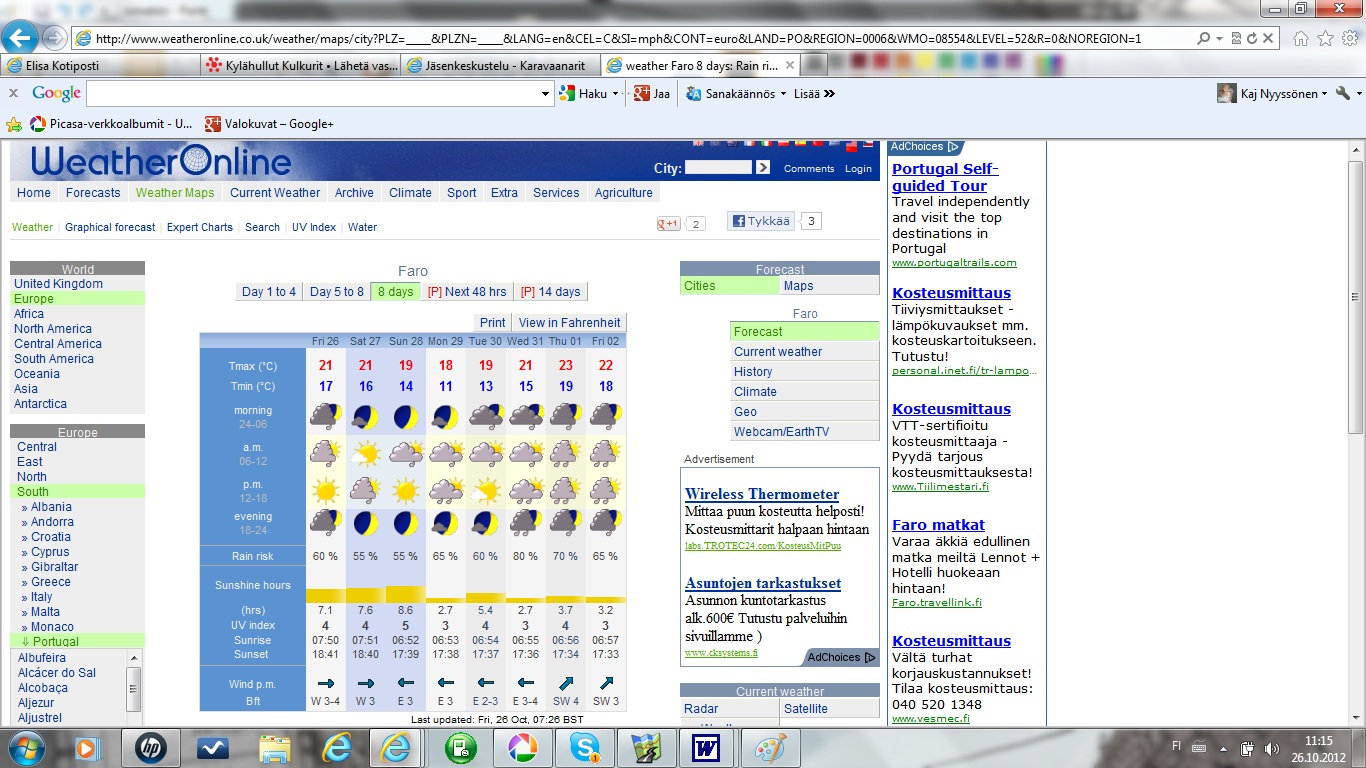Click the Facebook Tykkää like button

(x=760, y=221)
